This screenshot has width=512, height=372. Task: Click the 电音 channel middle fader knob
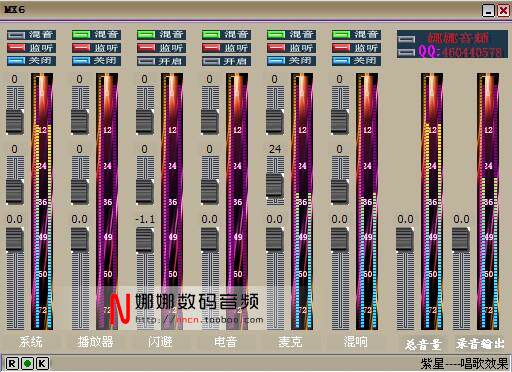click(x=210, y=191)
